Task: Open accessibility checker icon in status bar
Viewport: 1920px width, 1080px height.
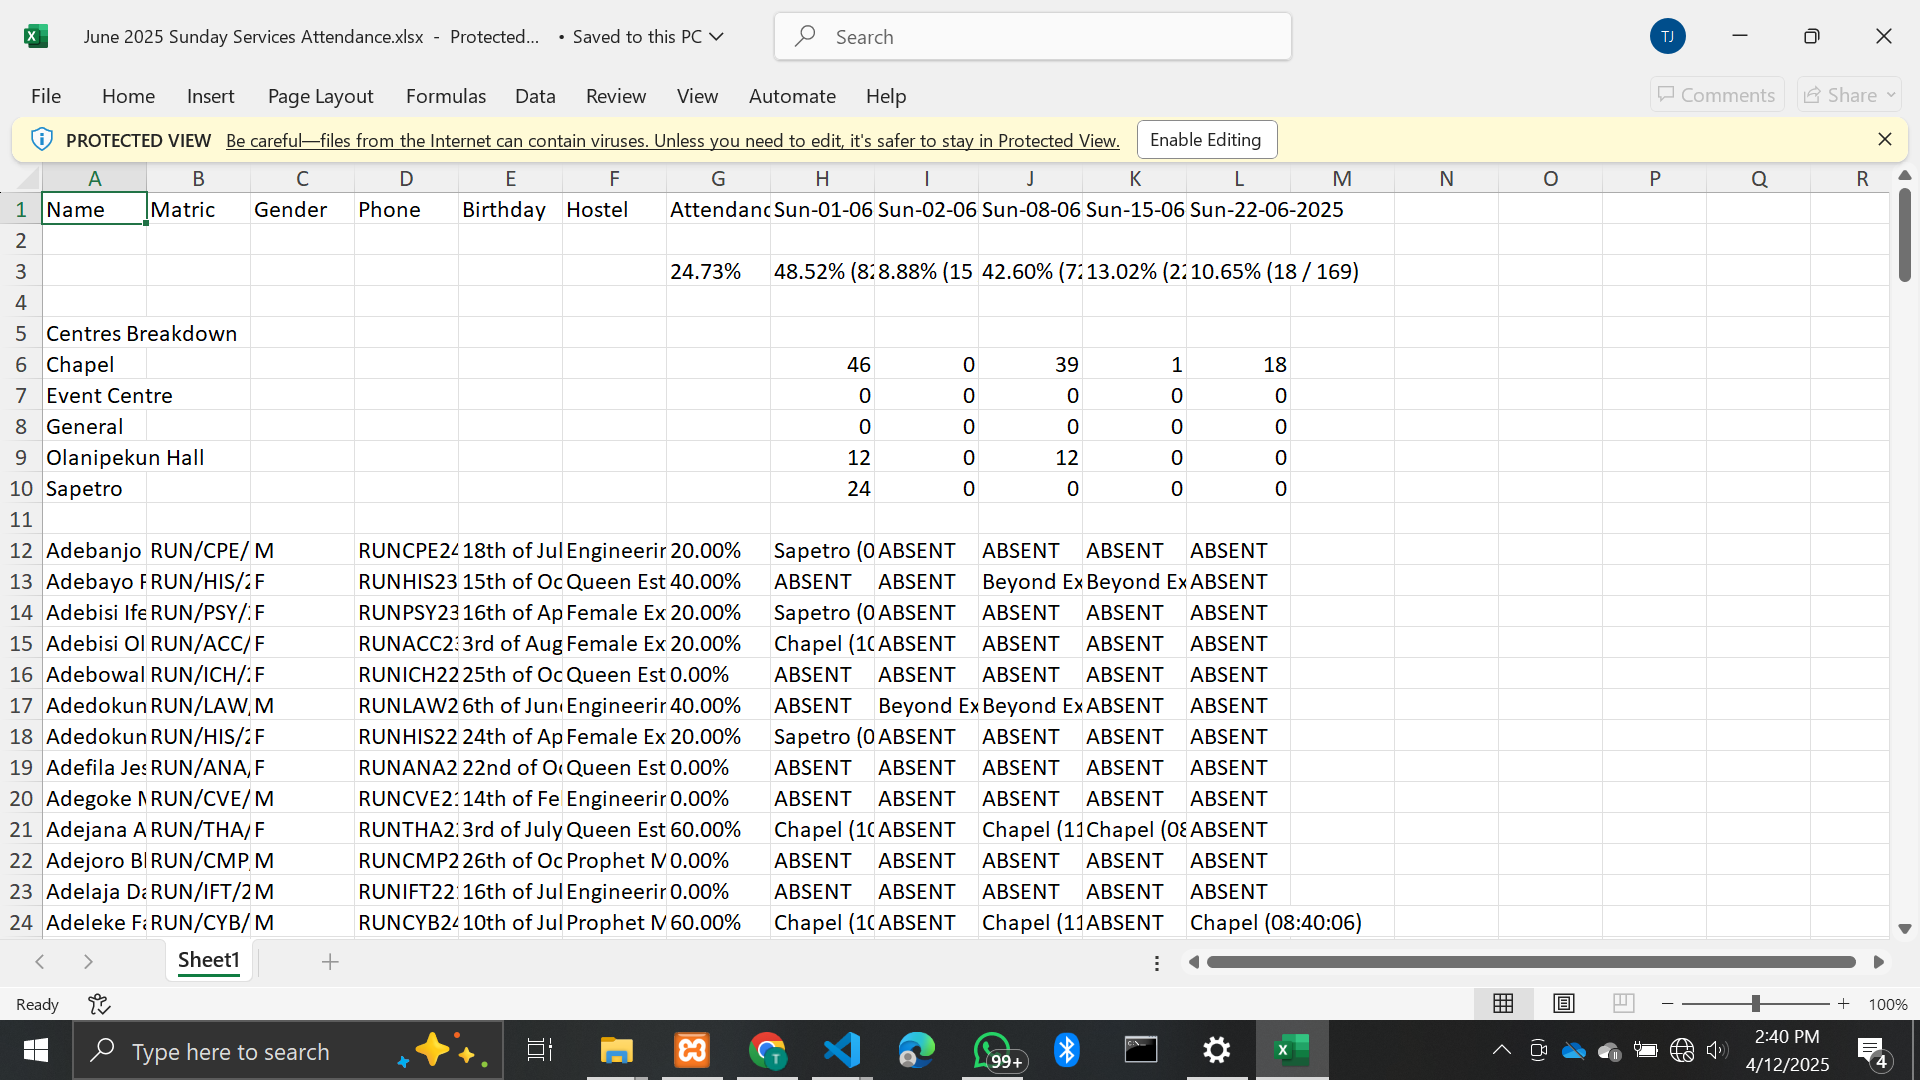Action: tap(99, 1003)
